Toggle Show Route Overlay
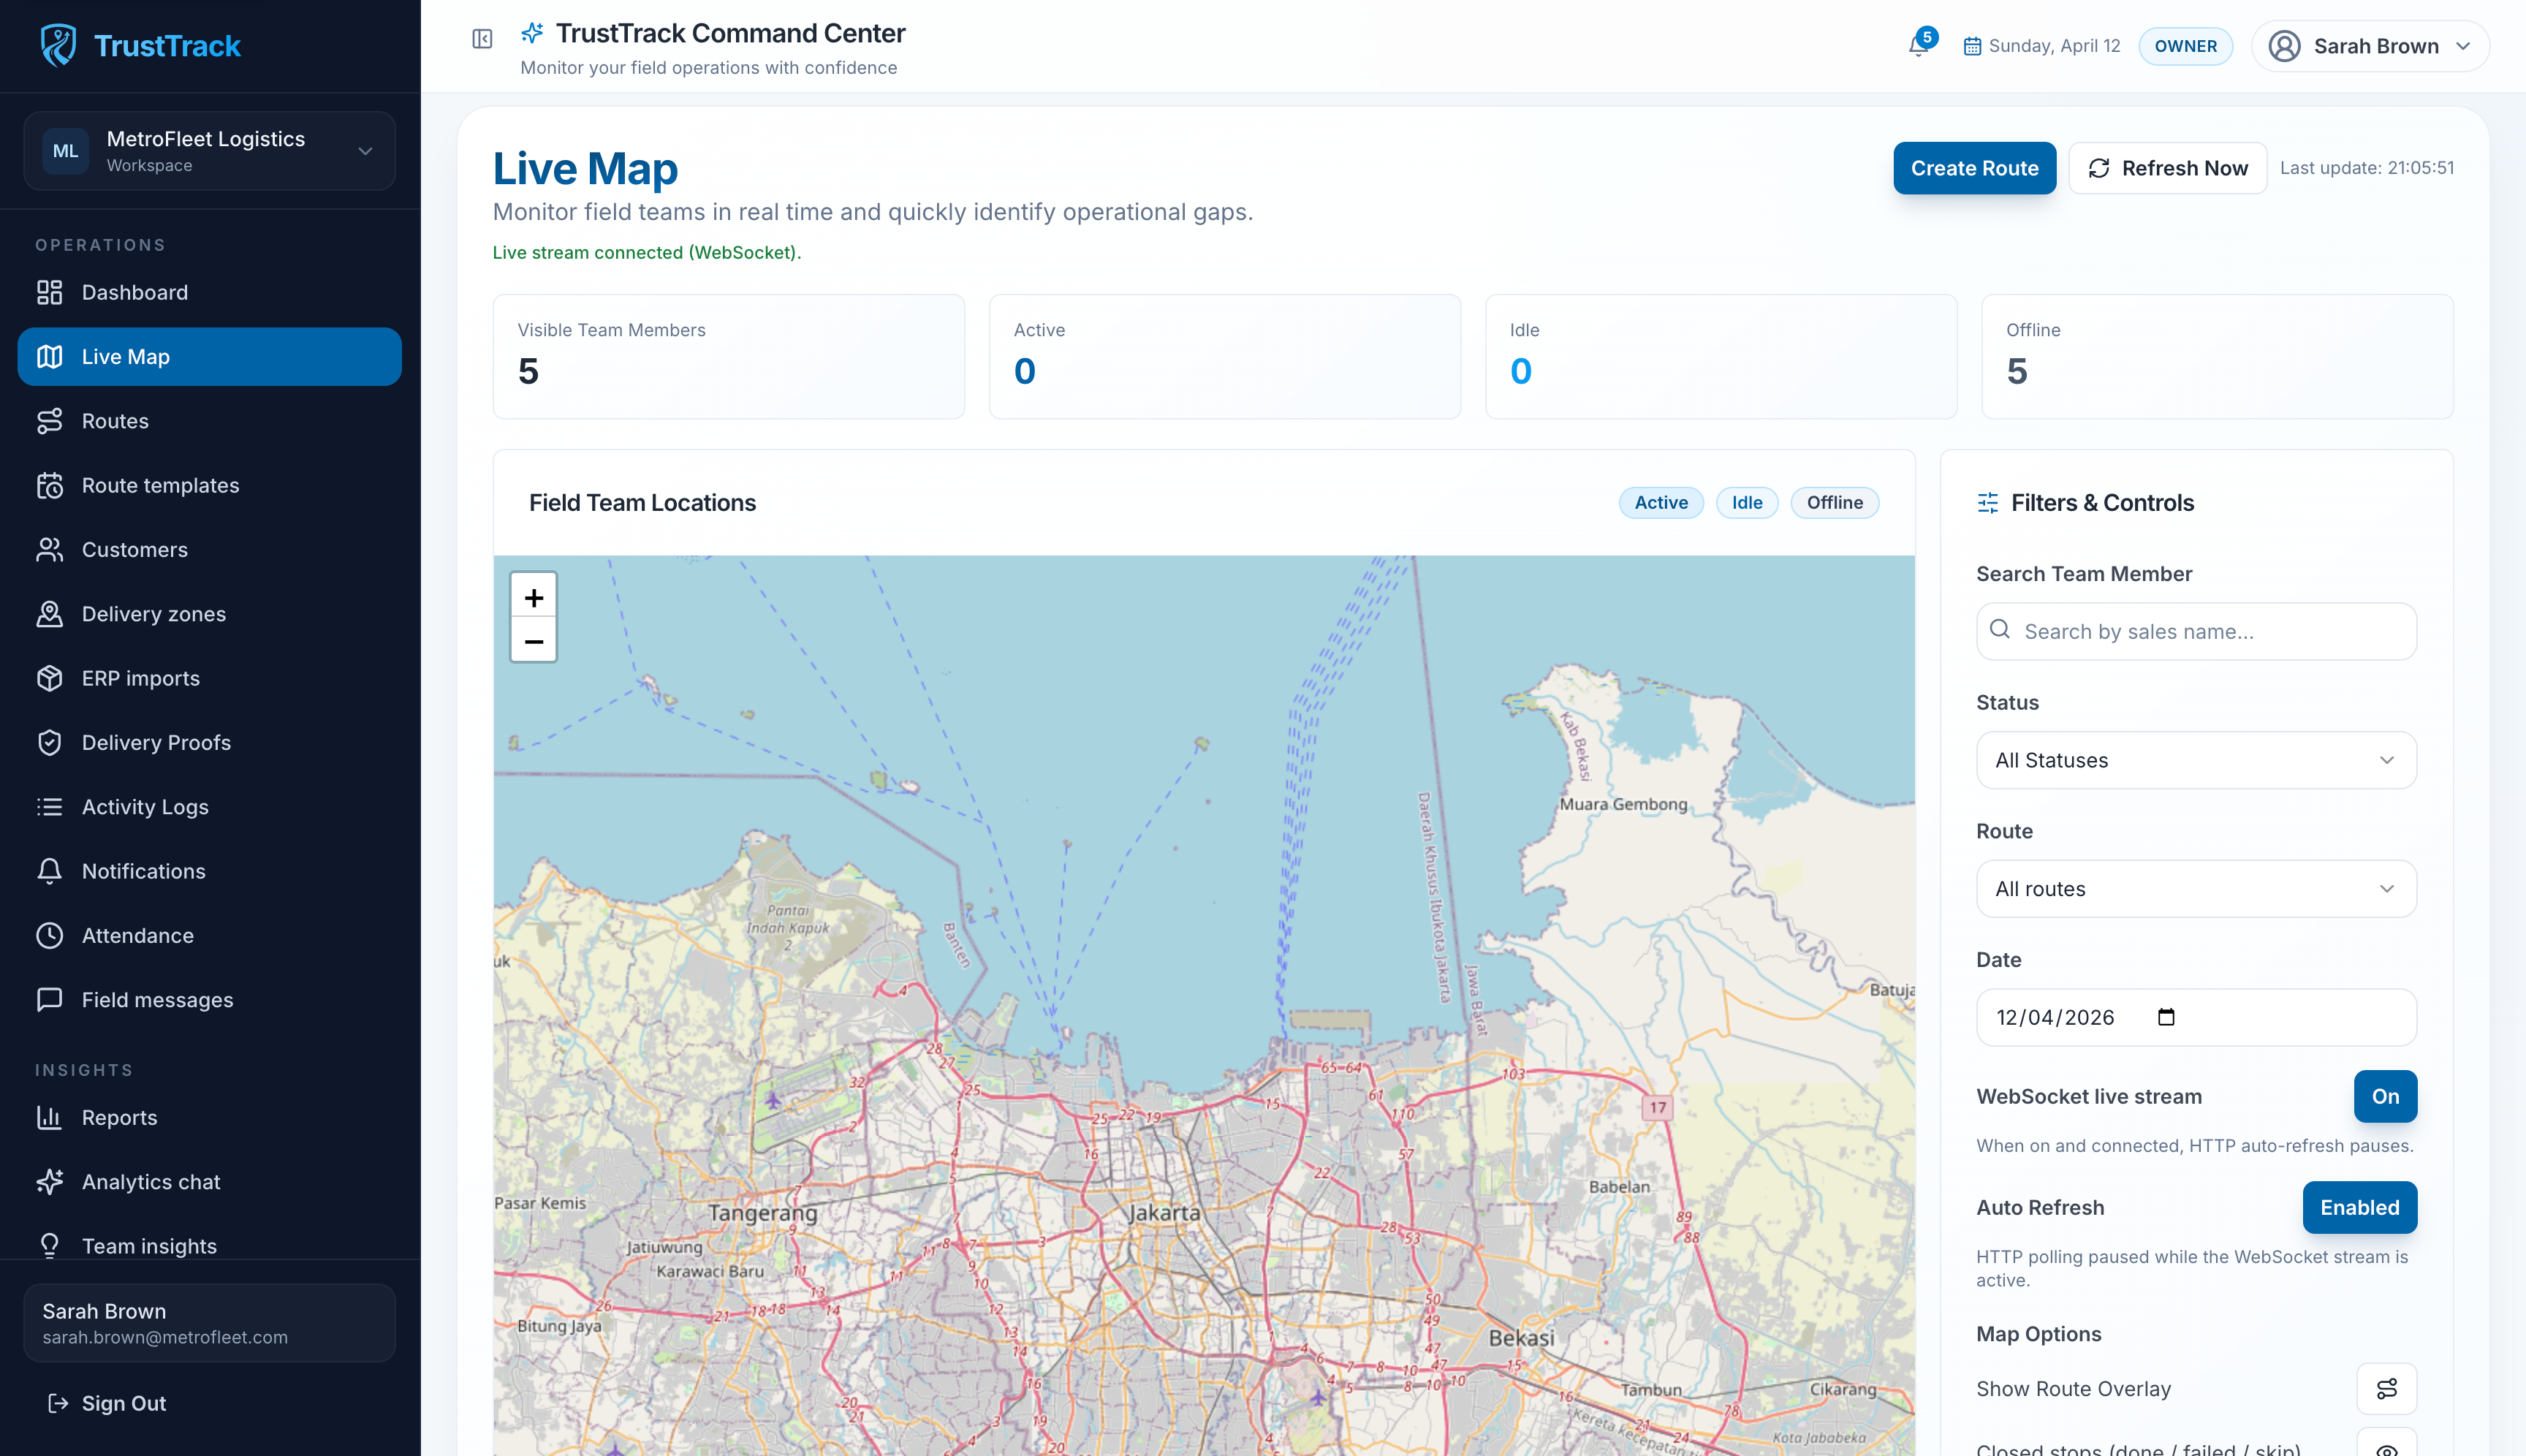Viewport: 2526px width, 1456px height. point(2386,1388)
